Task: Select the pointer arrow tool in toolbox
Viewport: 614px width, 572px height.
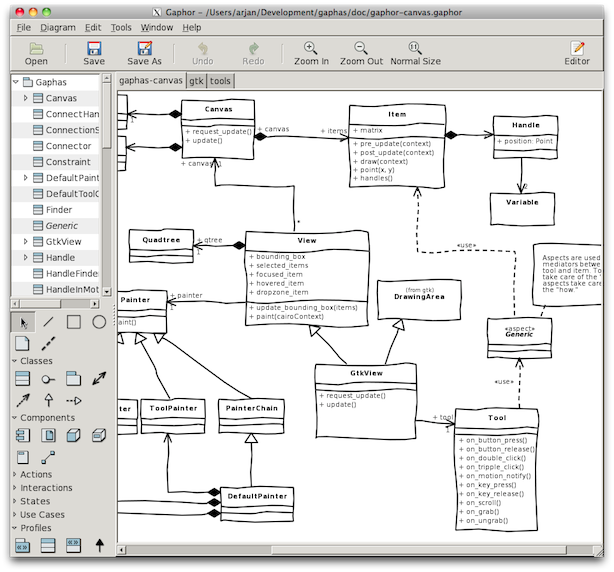Action: tap(23, 322)
